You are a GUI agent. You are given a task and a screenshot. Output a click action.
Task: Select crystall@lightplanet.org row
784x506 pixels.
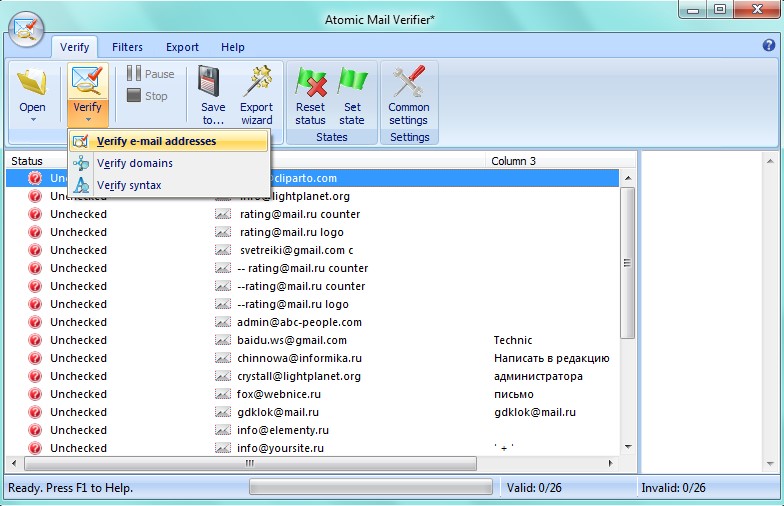click(312, 376)
